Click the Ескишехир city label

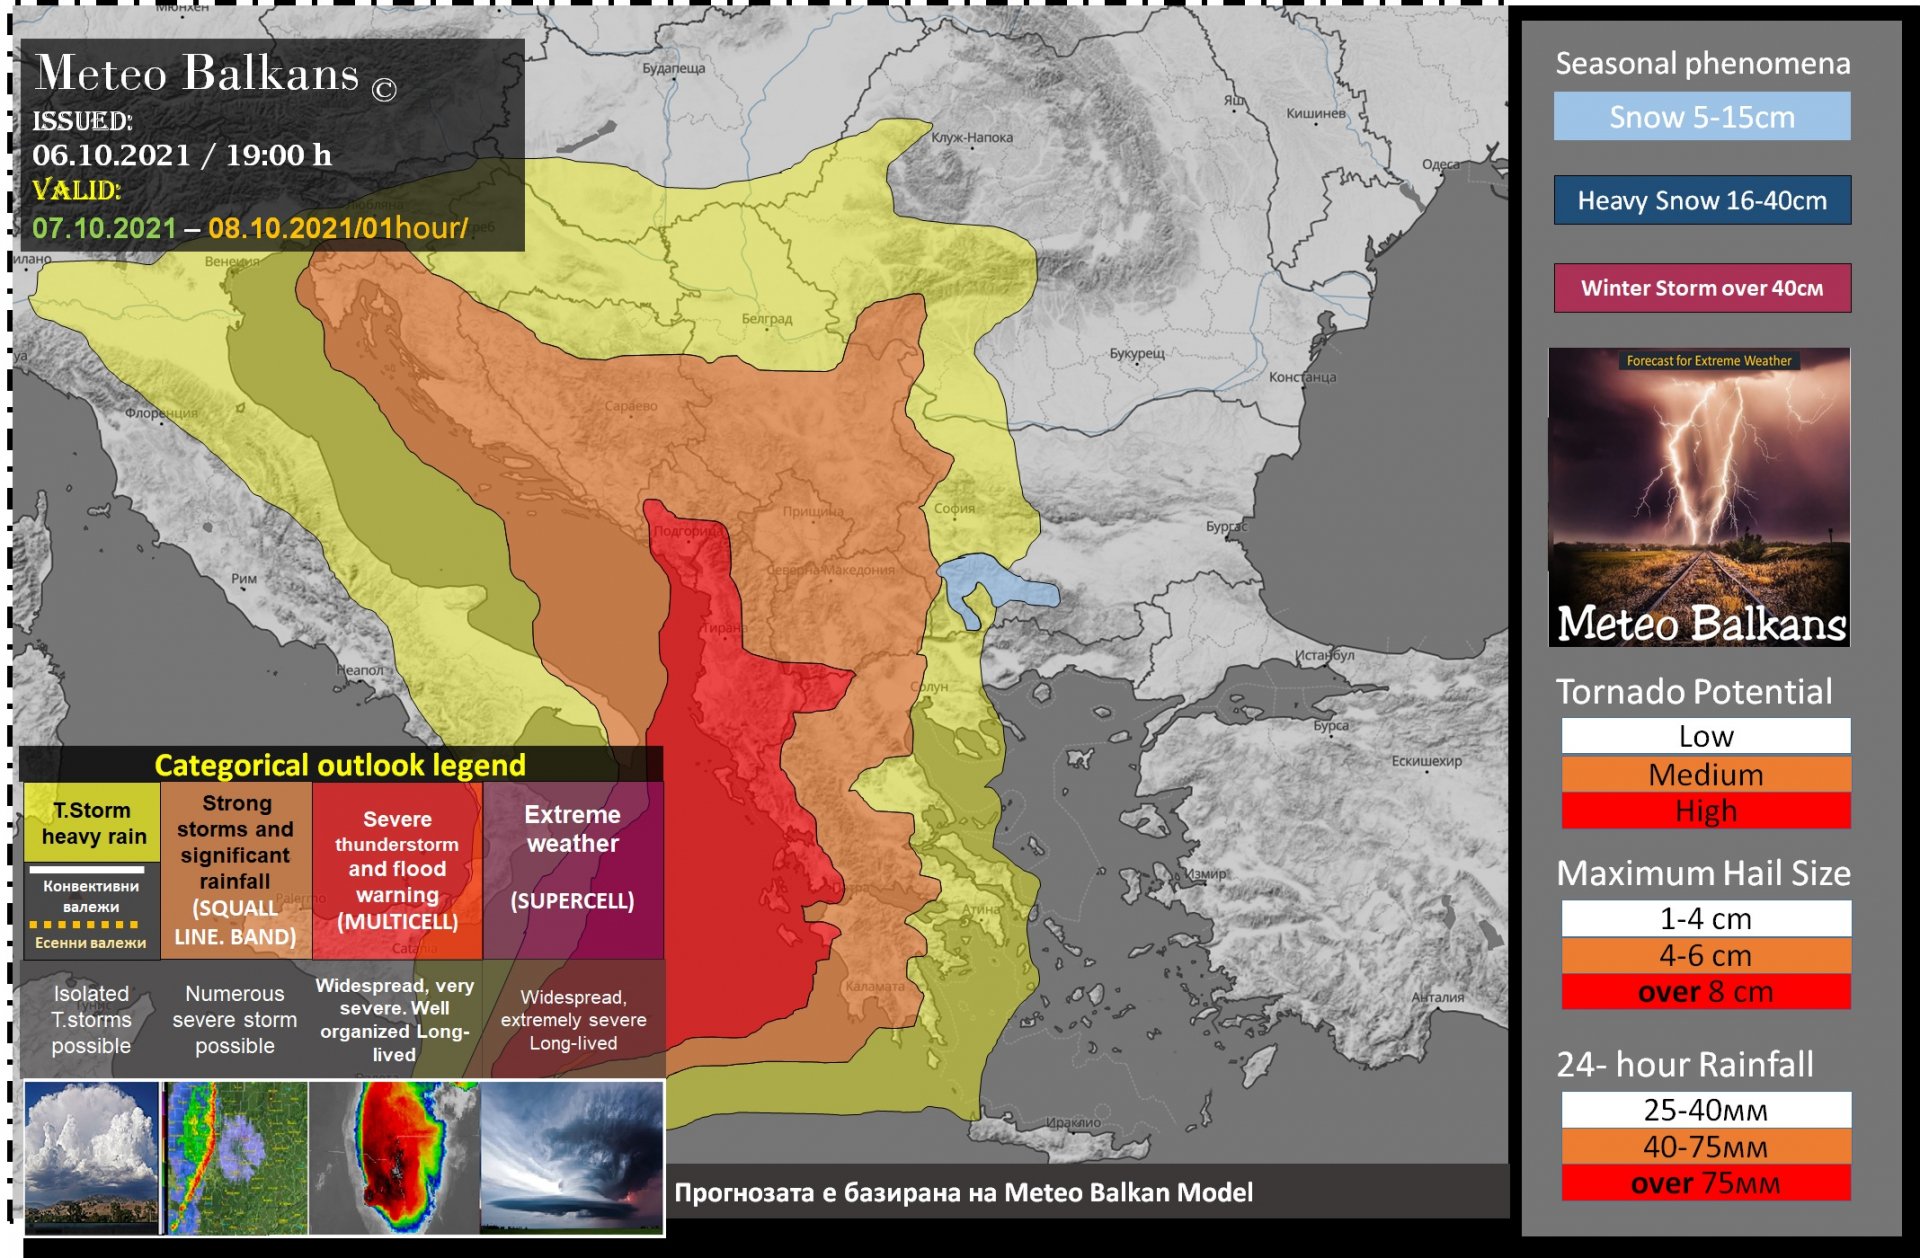(x=1427, y=761)
